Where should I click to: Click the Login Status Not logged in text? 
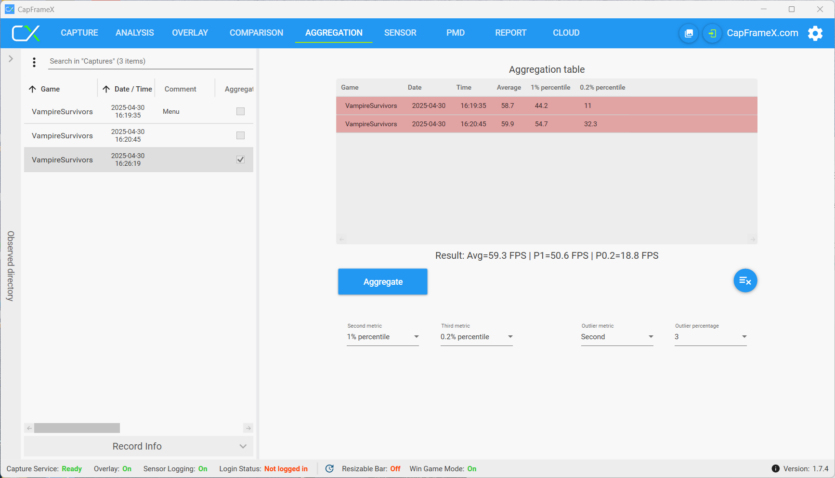point(286,468)
